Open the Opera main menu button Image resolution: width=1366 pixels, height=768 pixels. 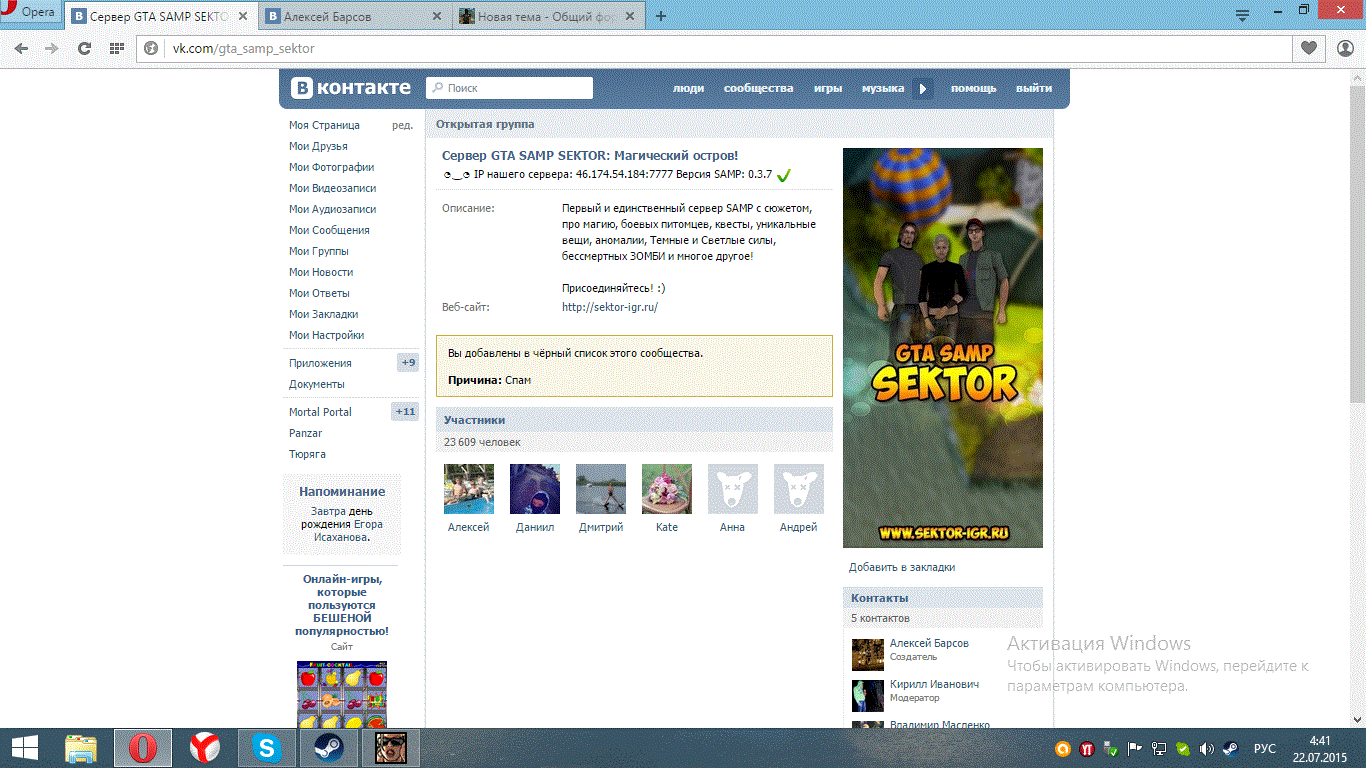(x=32, y=13)
